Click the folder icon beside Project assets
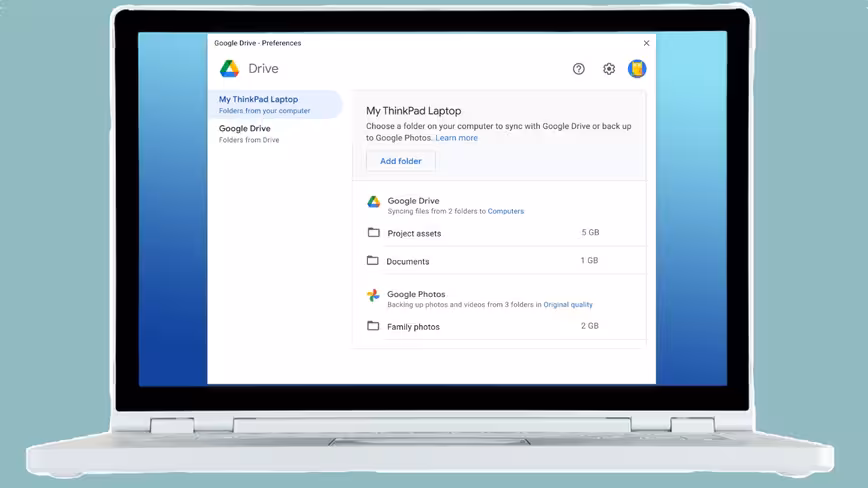Screen dimensions: 868x488 click(374, 232)
